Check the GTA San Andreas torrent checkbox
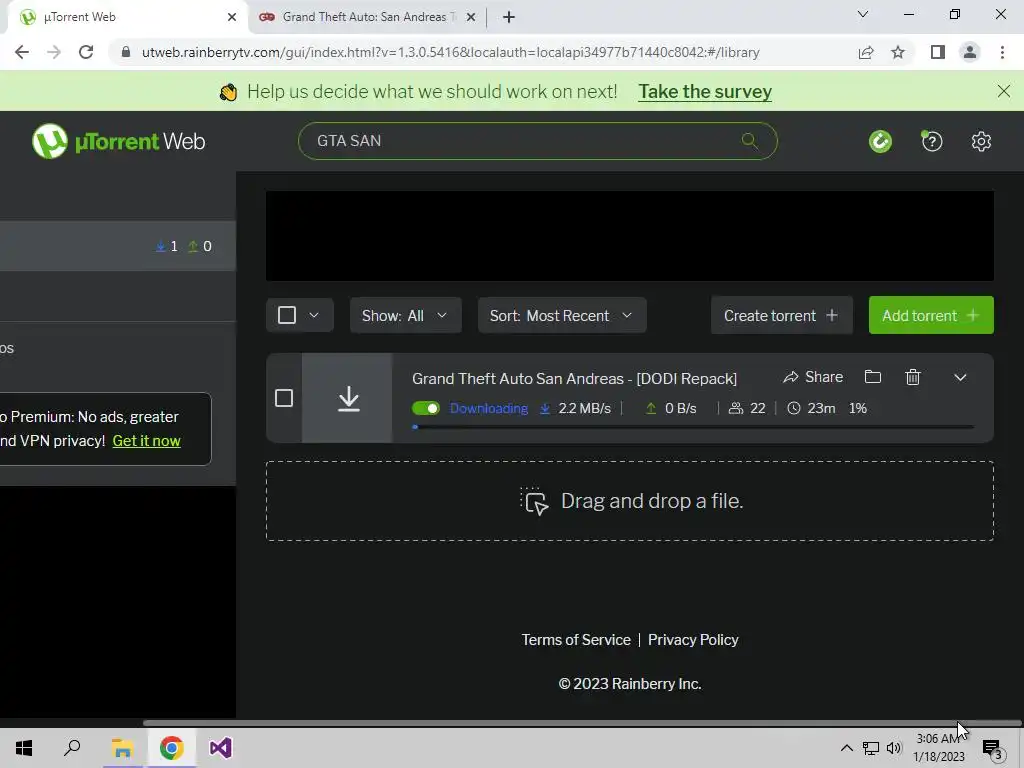 pyautogui.click(x=283, y=398)
